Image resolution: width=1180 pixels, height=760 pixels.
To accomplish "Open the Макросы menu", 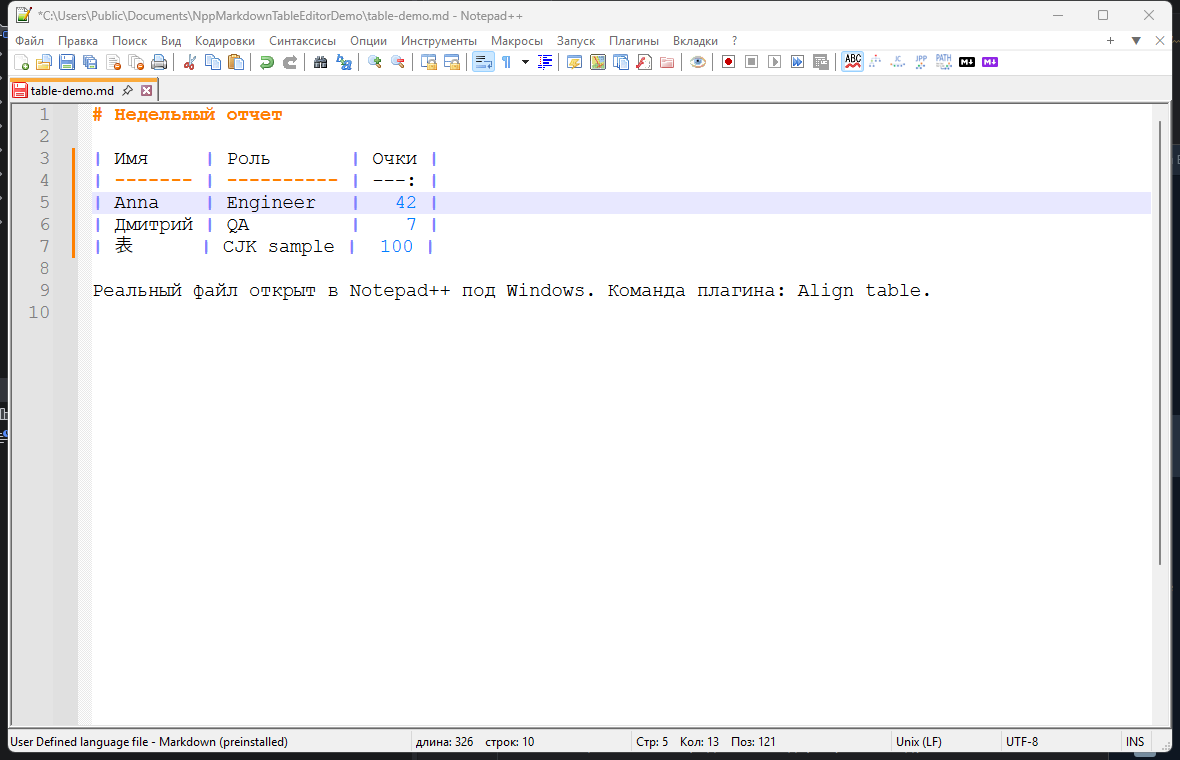I will click(516, 41).
